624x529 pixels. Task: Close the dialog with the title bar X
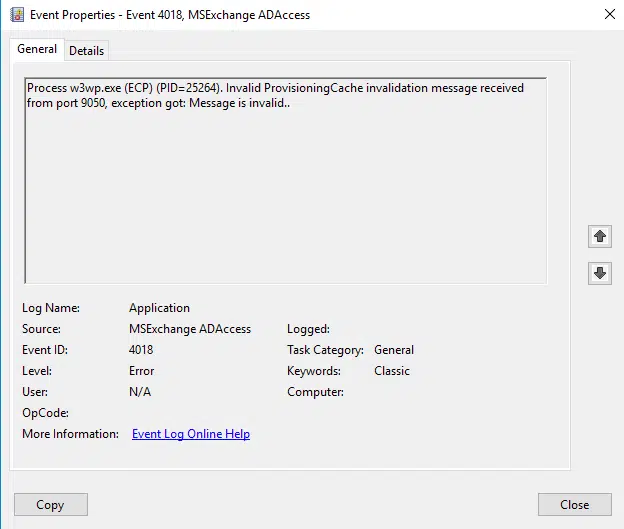tap(609, 14)
